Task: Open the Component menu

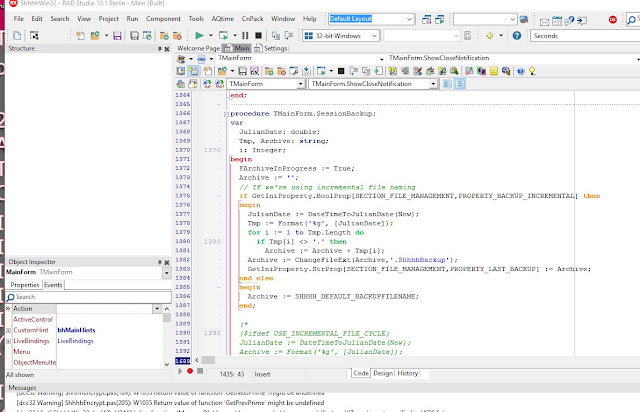Action: coord(163,19)
